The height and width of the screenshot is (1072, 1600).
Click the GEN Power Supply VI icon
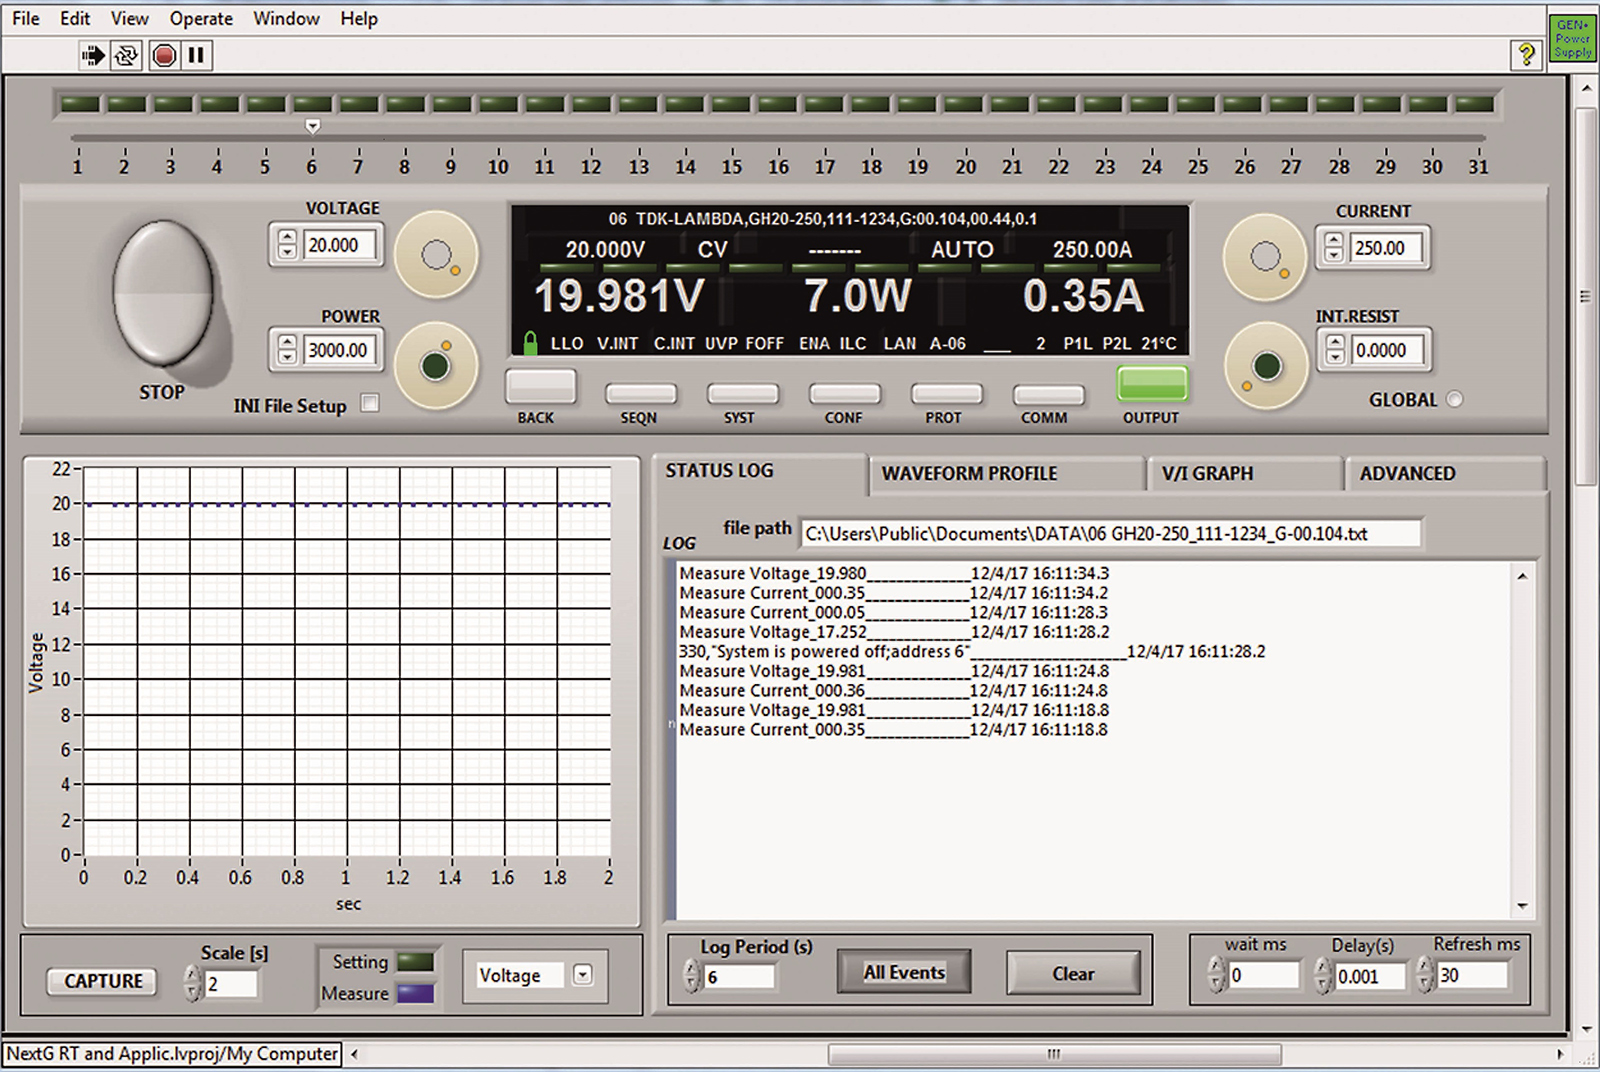coord(1572,39)
